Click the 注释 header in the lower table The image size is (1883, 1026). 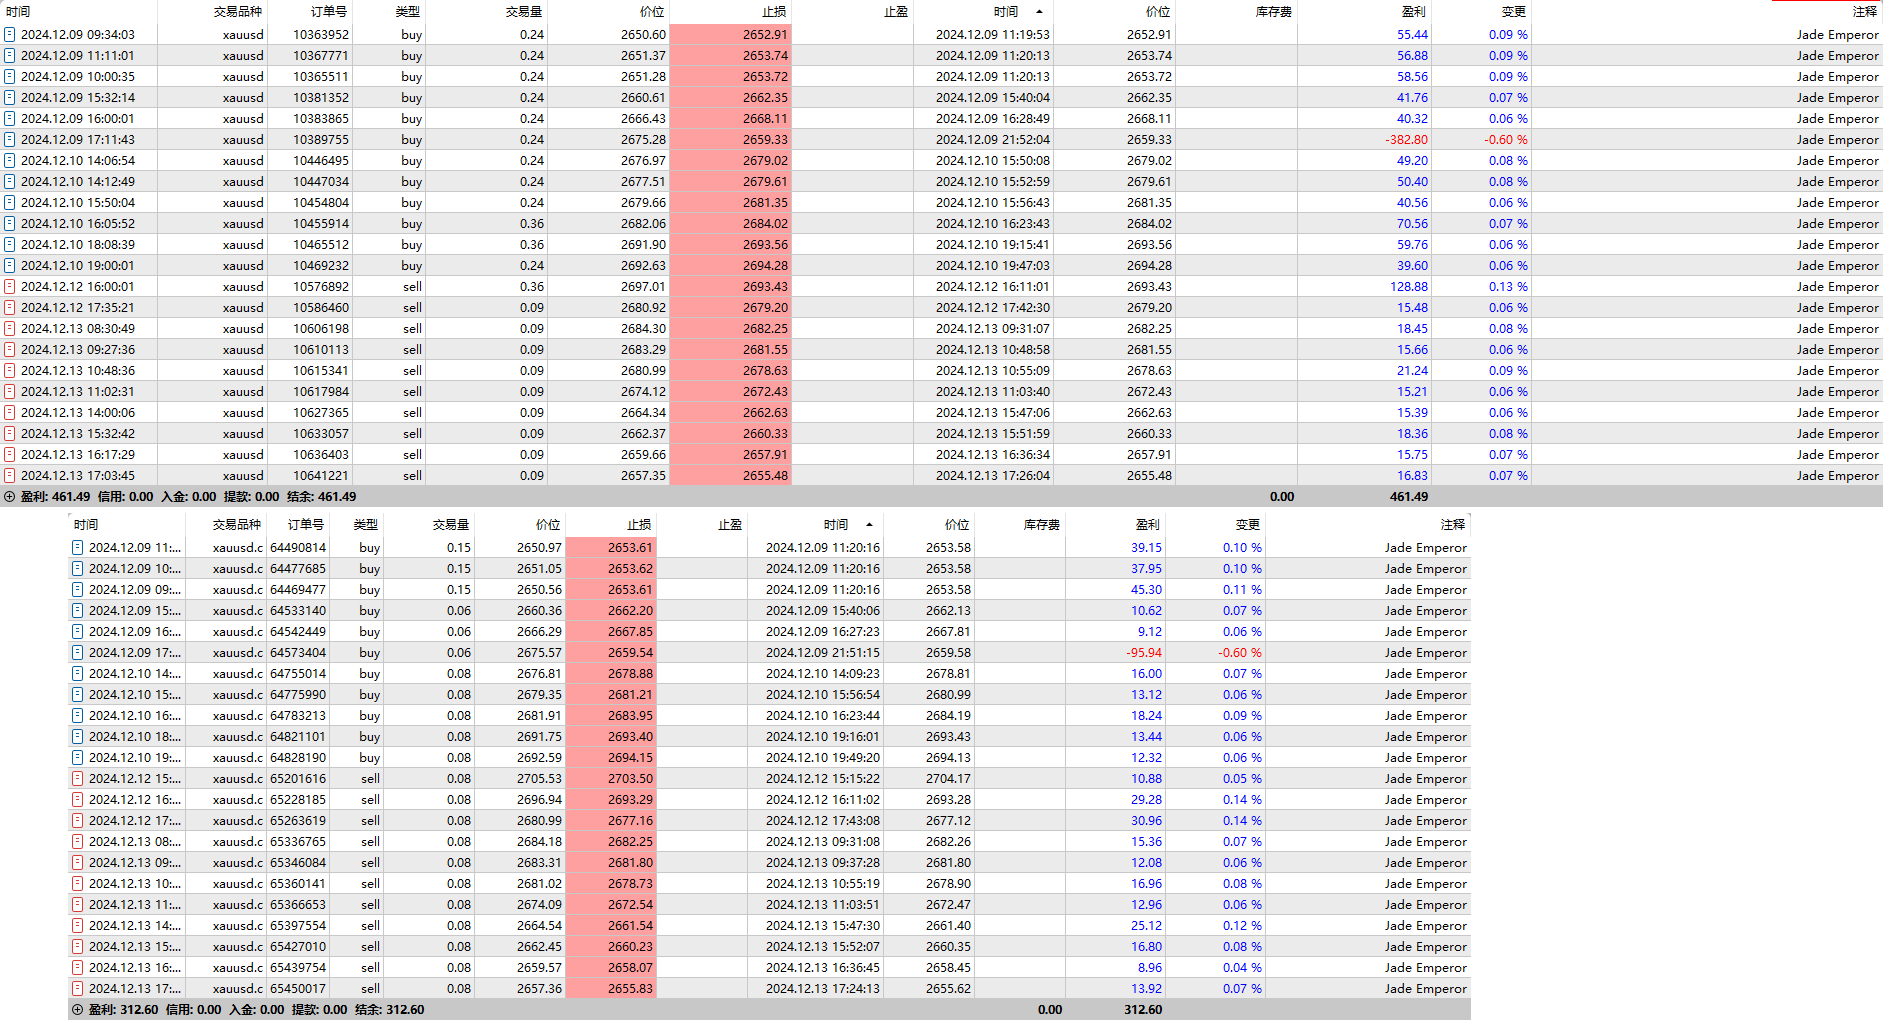coord(1453,525)
